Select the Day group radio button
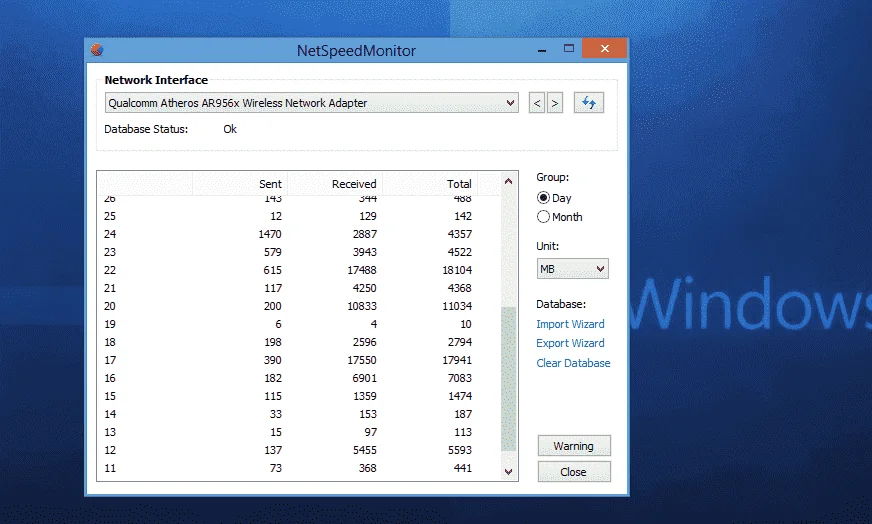 click(543, 198)
